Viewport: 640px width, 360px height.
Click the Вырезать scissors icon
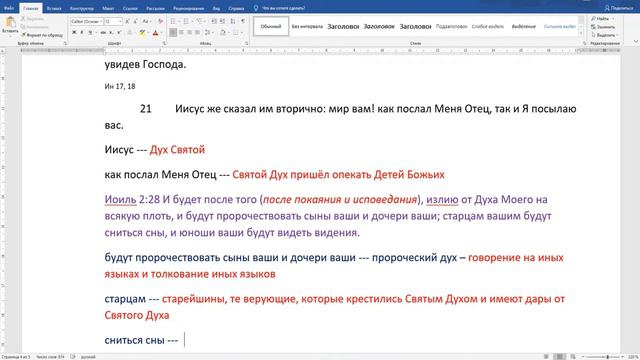pos(23,19)
